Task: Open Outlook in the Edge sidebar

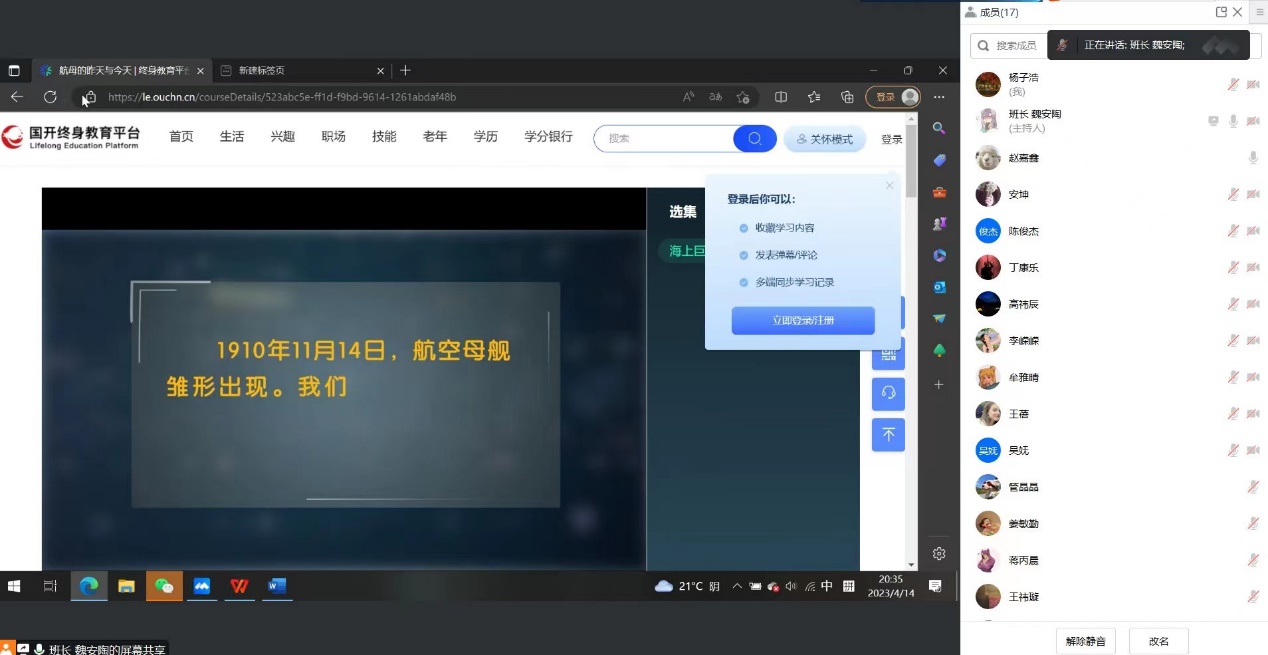Action: 939,287
